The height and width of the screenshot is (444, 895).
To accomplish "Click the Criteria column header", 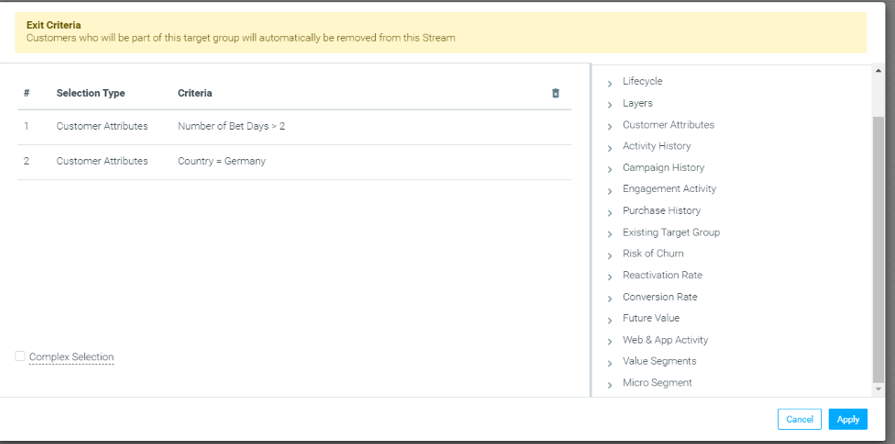I will click(195, 93).
